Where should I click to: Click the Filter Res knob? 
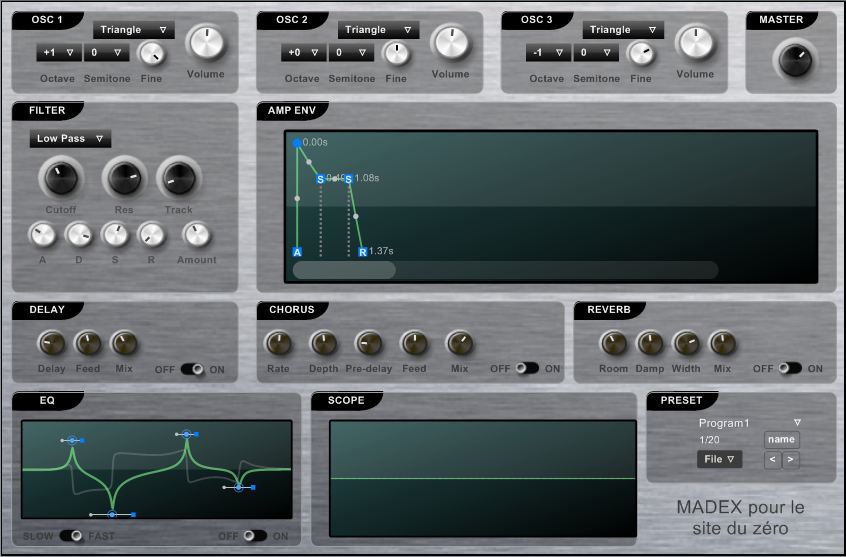click(123, 180)
